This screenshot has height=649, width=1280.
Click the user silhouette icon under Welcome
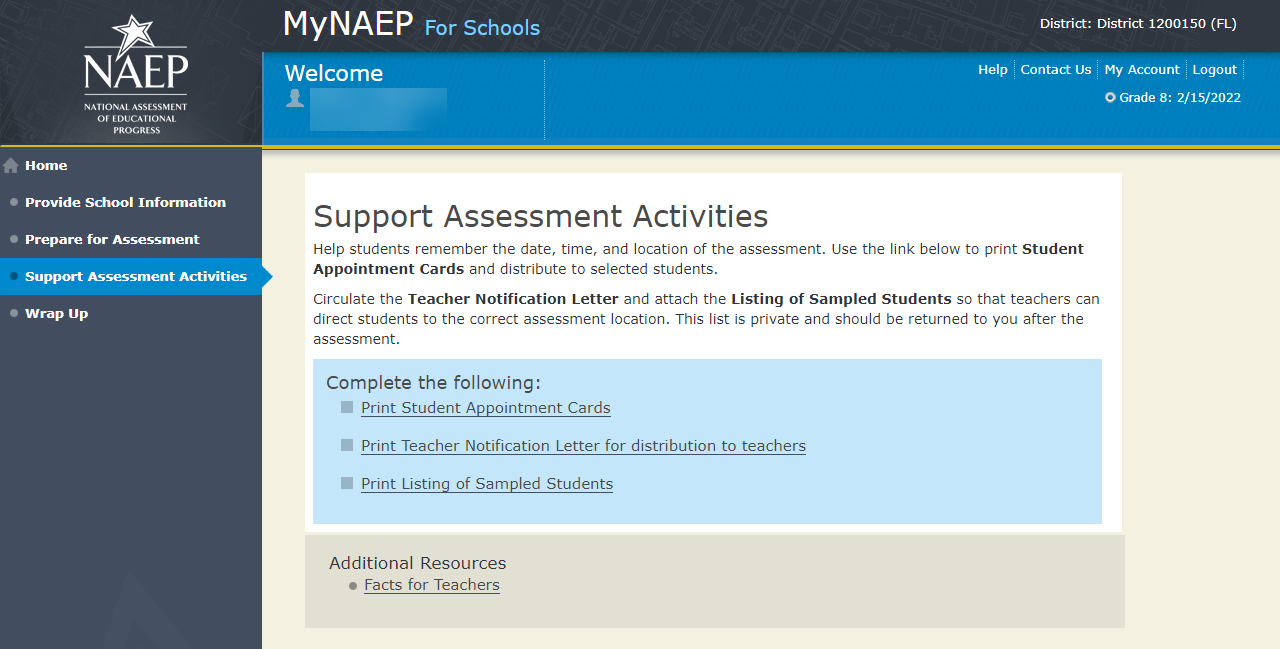click(294, 98)
